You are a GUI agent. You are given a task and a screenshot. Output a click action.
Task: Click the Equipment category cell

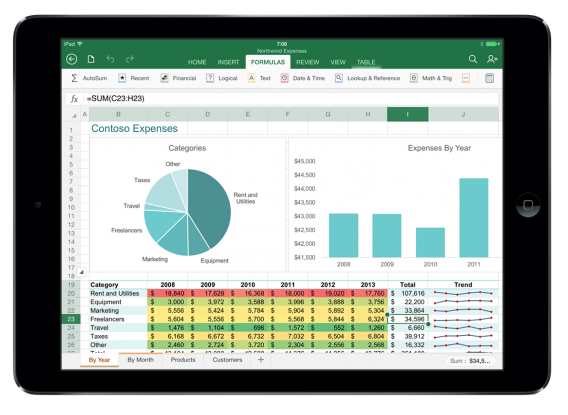tap(118, 302)
